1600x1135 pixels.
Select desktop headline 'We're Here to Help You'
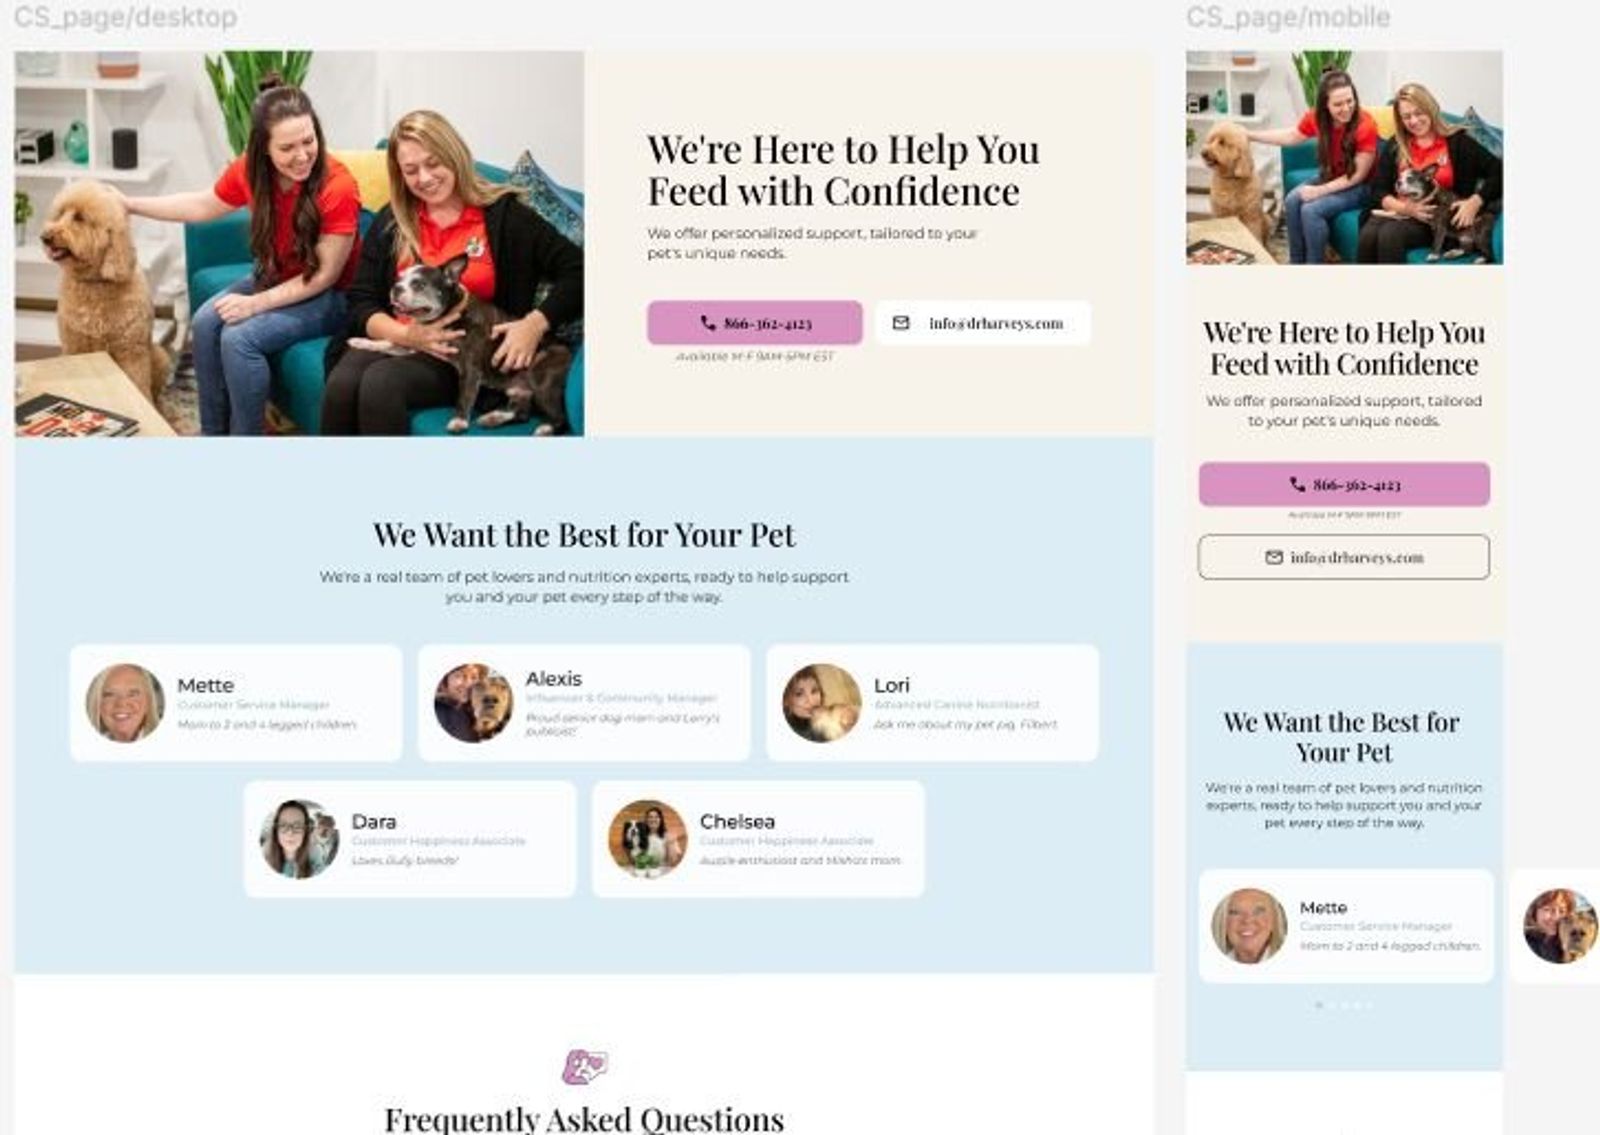(x=843, y=150)
